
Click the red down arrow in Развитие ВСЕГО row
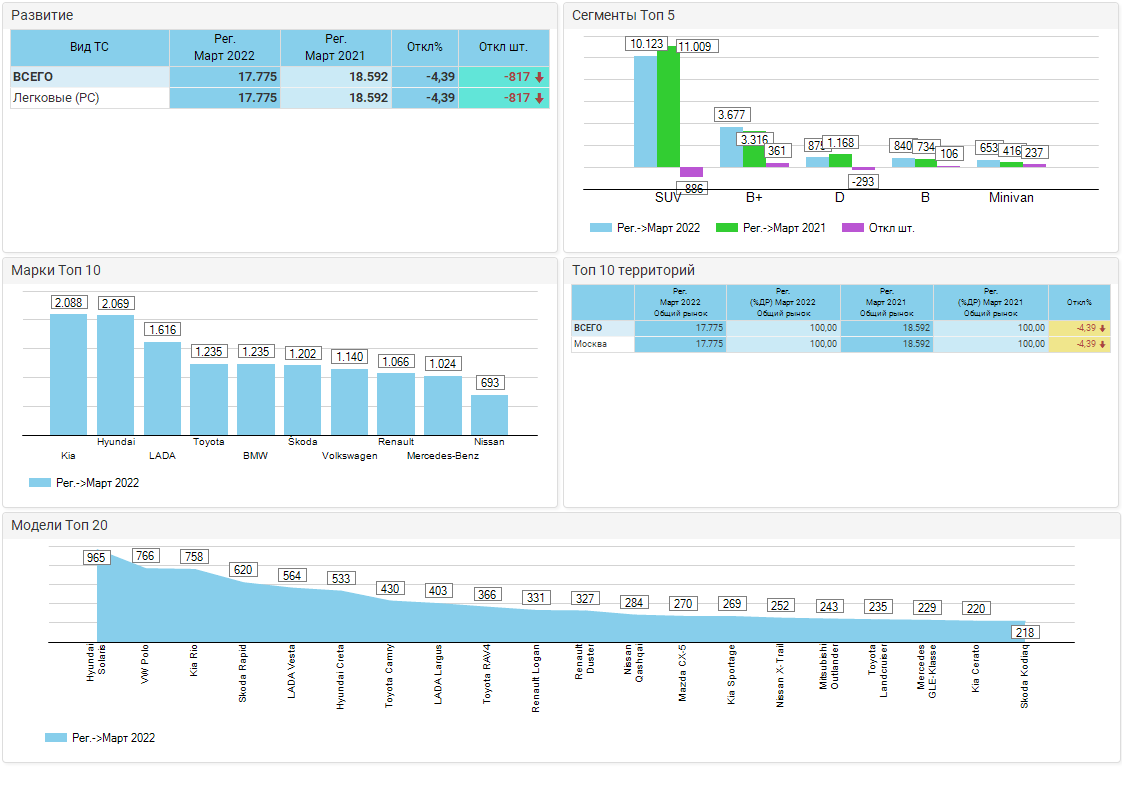point(539,77)
